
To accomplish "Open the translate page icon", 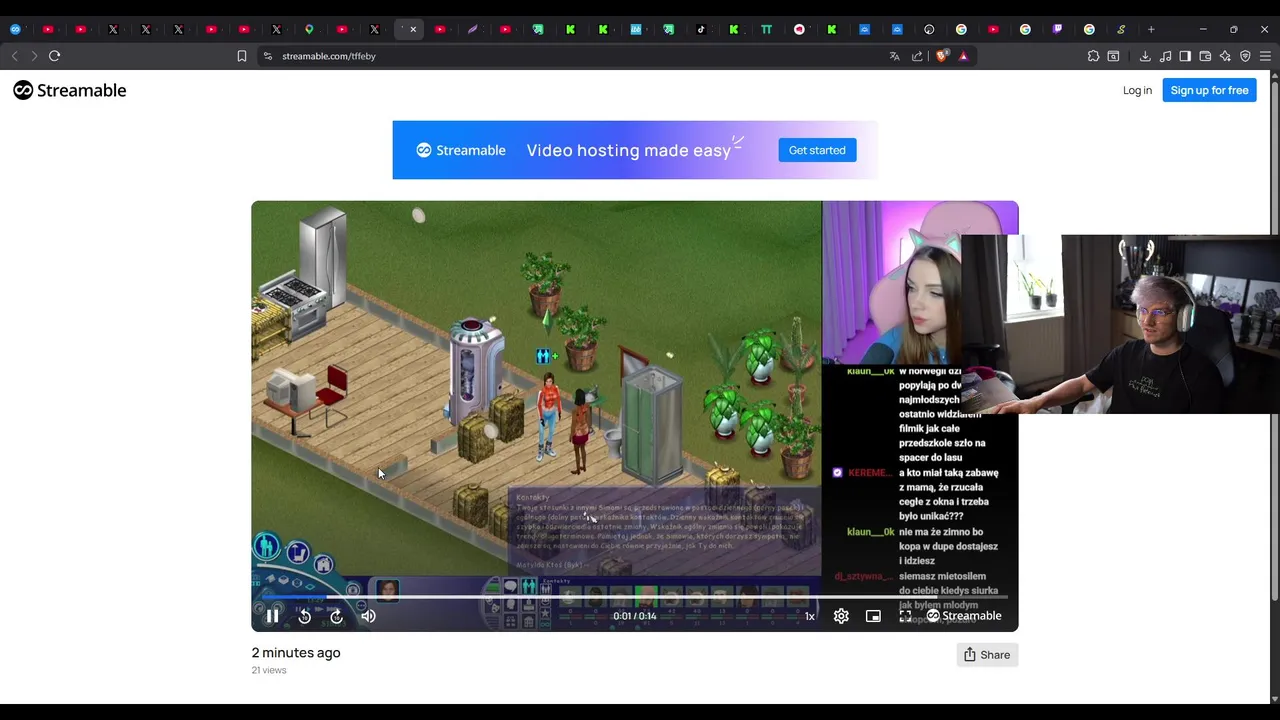I will click(x=894, y=56).
